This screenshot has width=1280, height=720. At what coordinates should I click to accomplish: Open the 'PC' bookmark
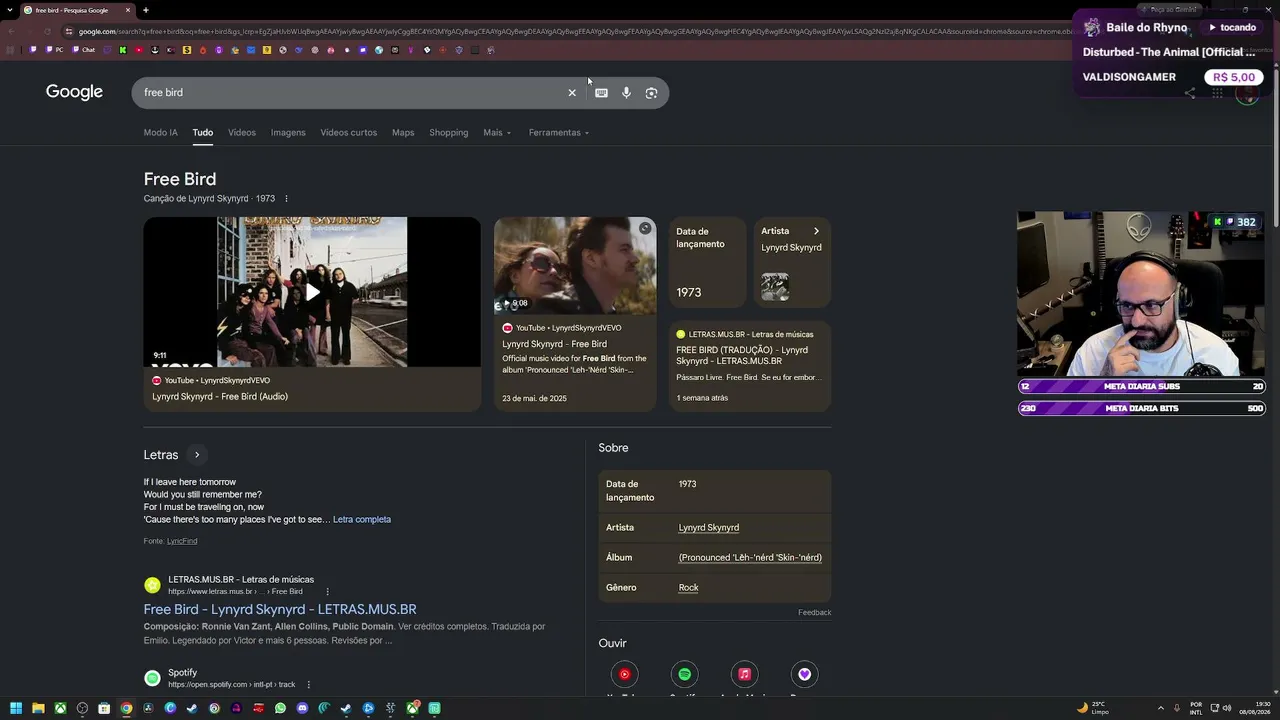(53, 50)
